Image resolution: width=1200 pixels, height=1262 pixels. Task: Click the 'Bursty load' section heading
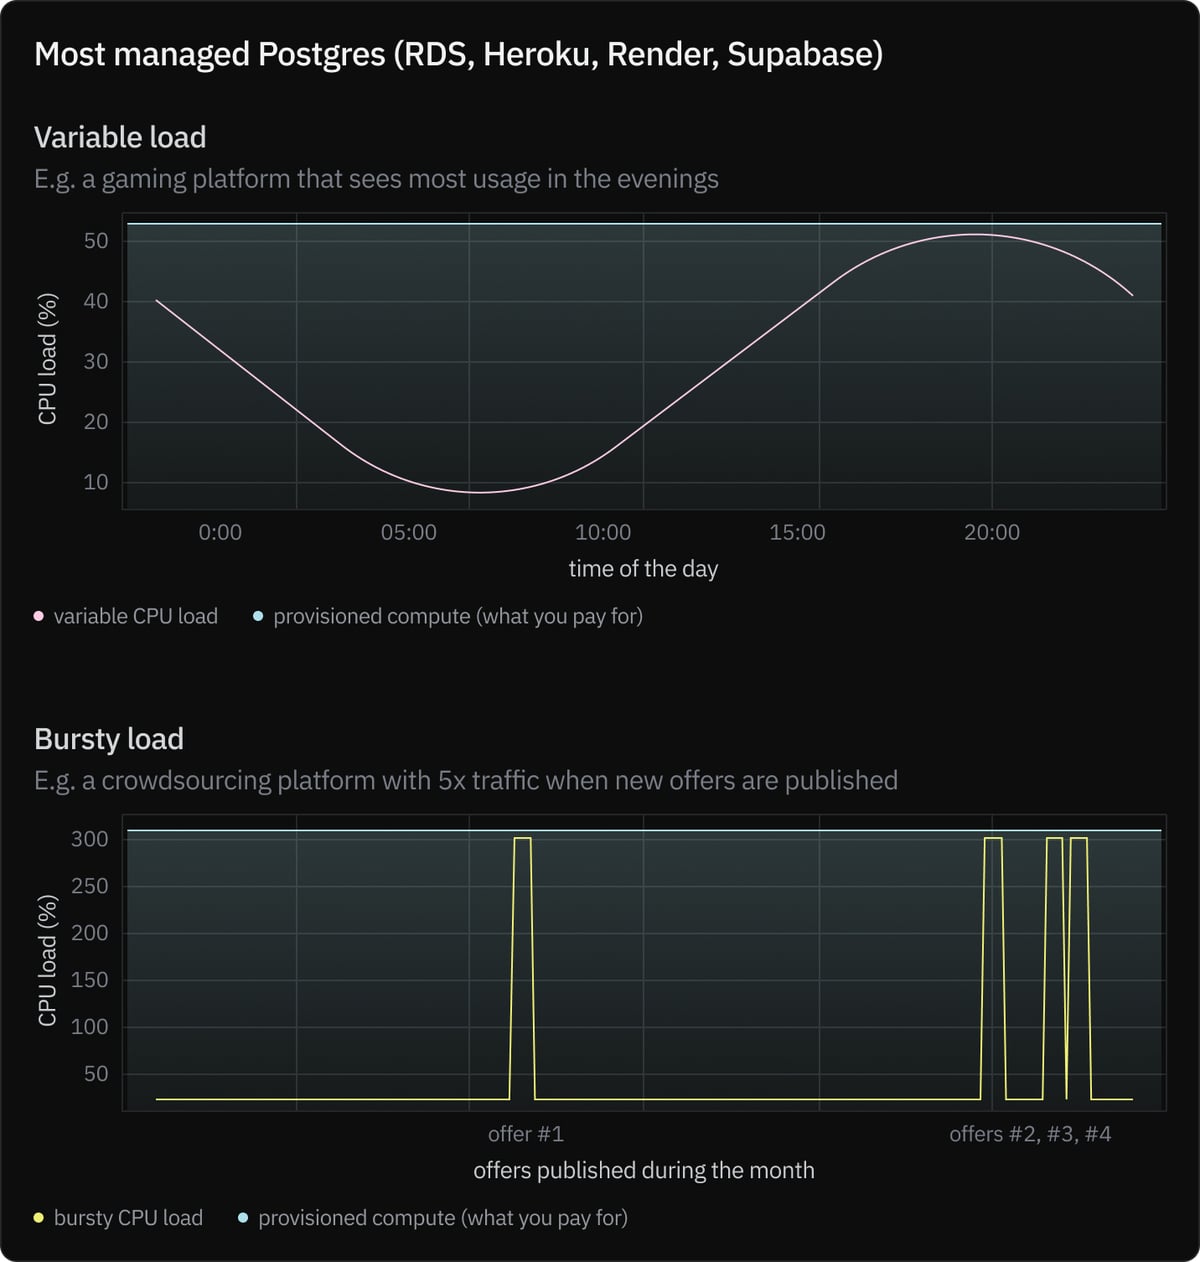click(x=109, y=739)
